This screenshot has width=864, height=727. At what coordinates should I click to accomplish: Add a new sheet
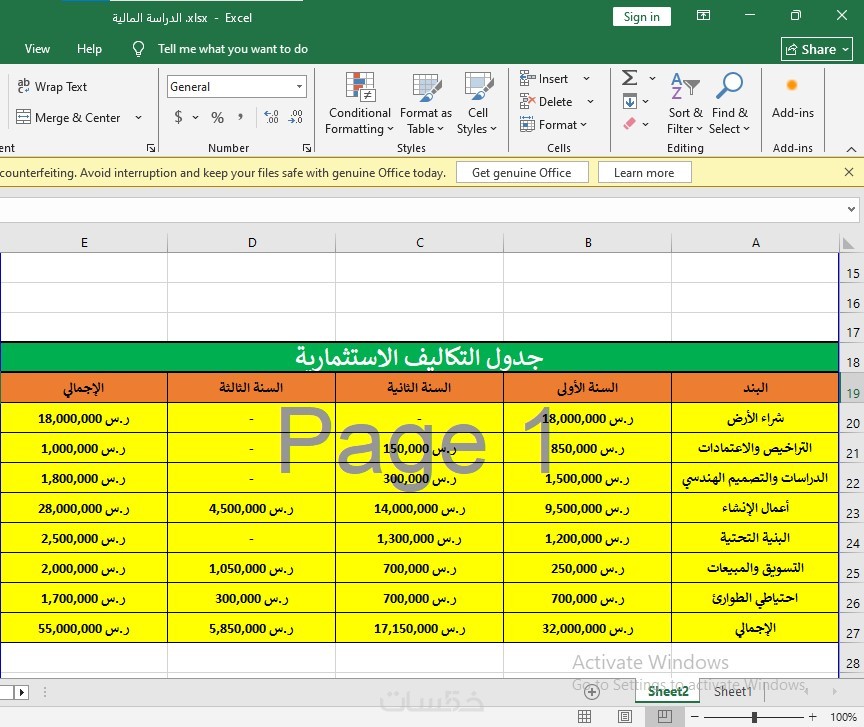(x=592, y=691)
